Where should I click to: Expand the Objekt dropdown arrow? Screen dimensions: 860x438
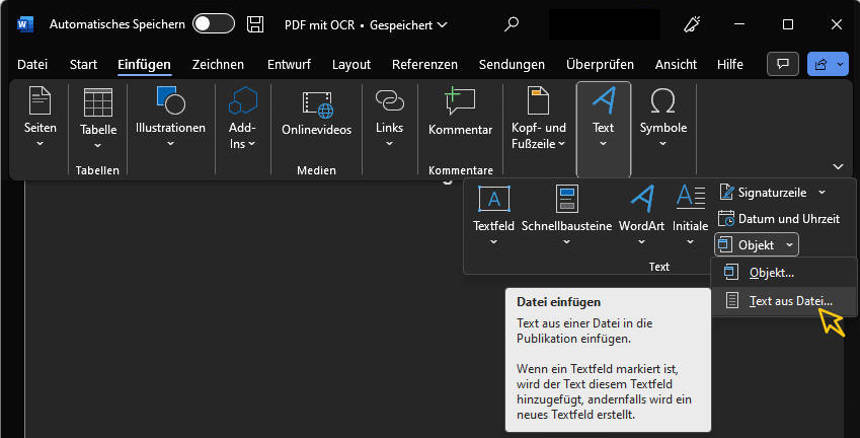789,245
